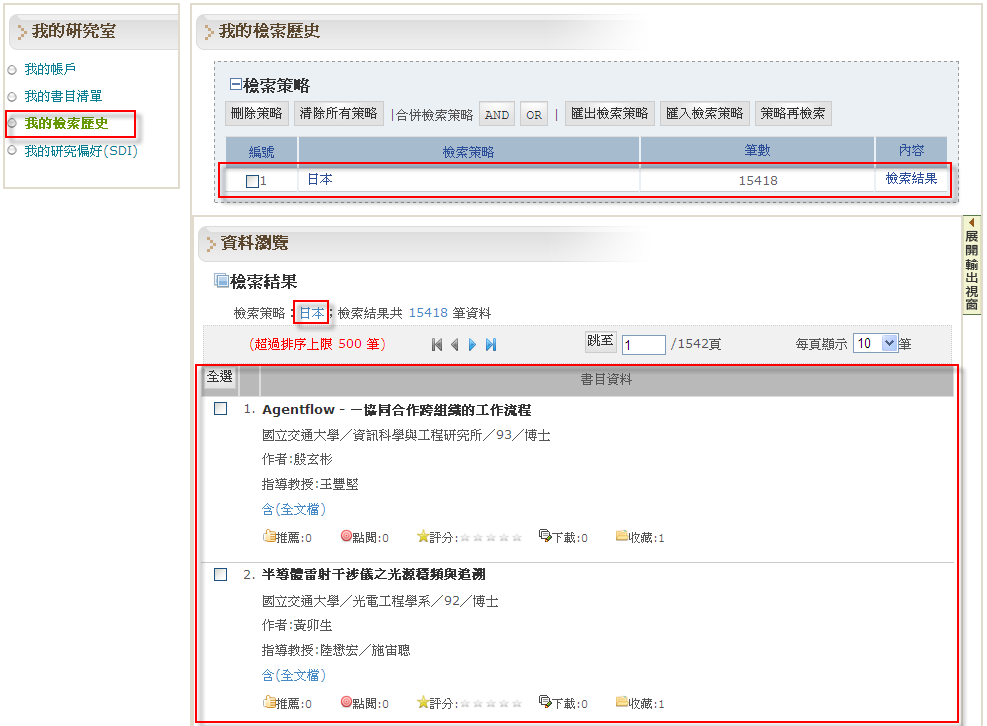This screenshot has width=987, height=726.
Task: Go to previous results page
Action: click(x=454, y=345)
